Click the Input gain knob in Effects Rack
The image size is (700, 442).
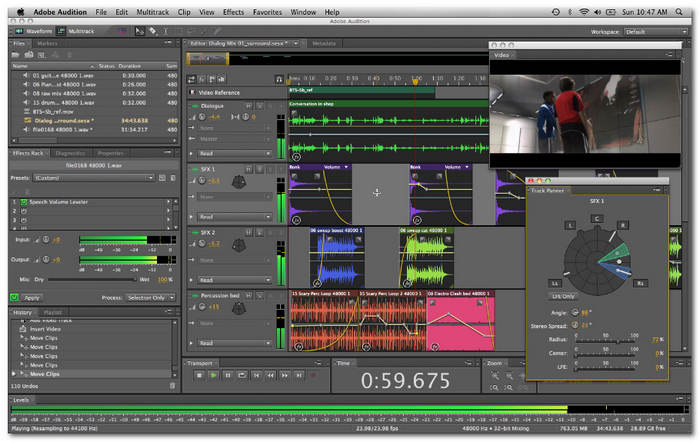click(x=46, y=240)
